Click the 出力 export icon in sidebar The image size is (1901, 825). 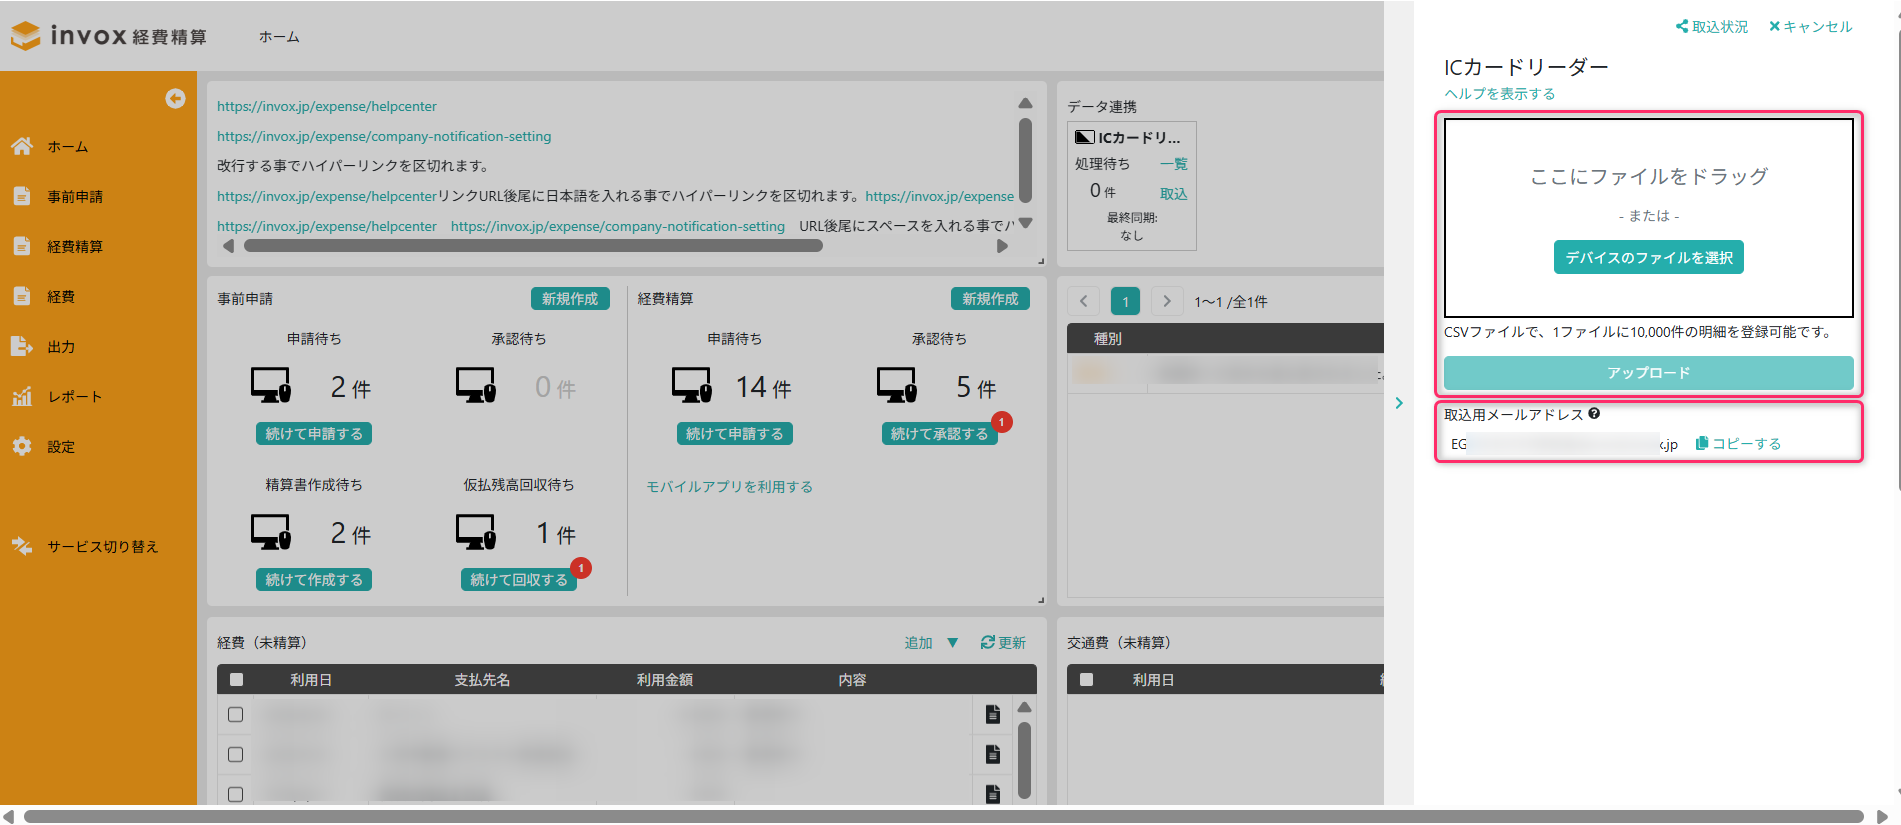[22, 346]
